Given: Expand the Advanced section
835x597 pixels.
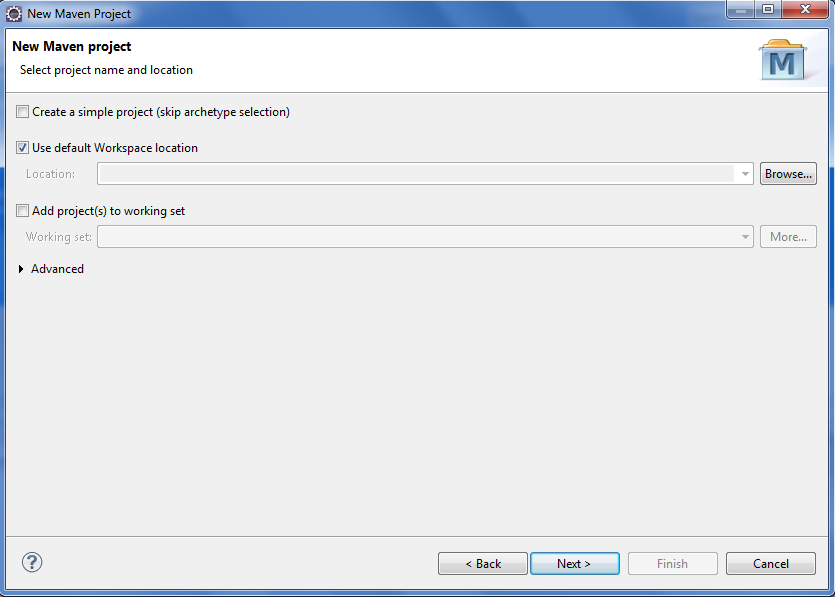Looking at the screenshot, I should pyautogui.click(x=21, y=268).
